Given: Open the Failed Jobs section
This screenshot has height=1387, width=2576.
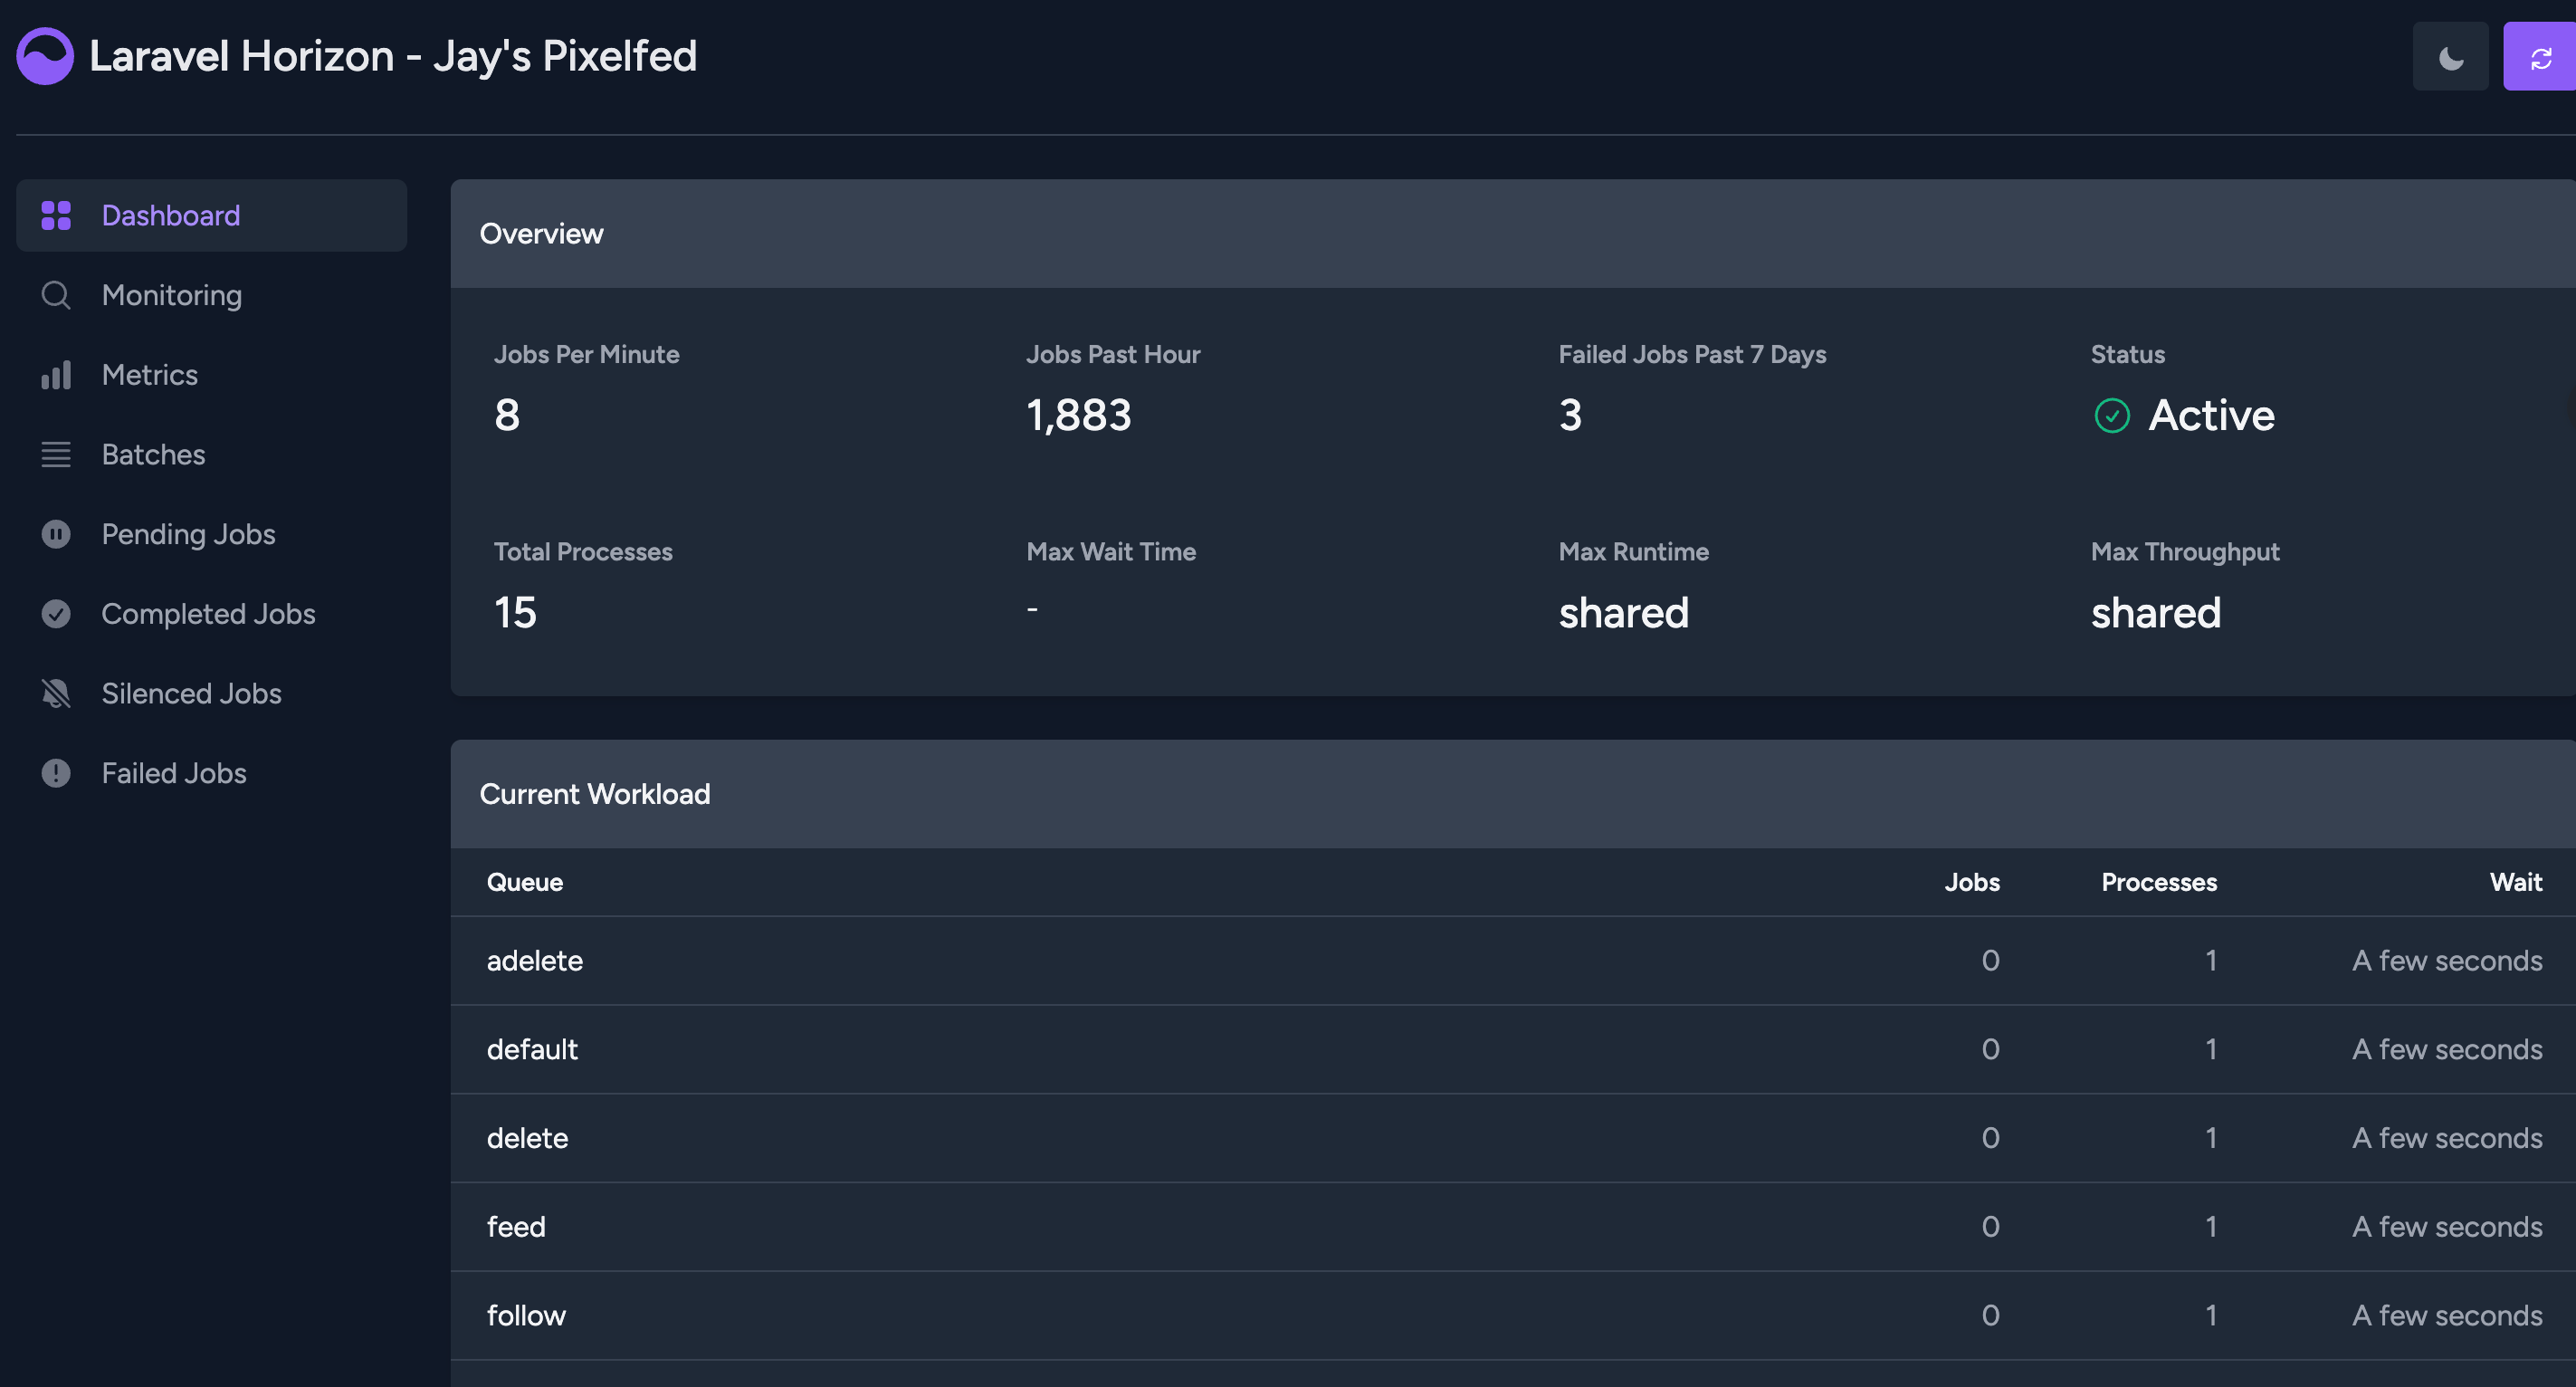Looking at the screenshot, I should click(x=174, y=773).
